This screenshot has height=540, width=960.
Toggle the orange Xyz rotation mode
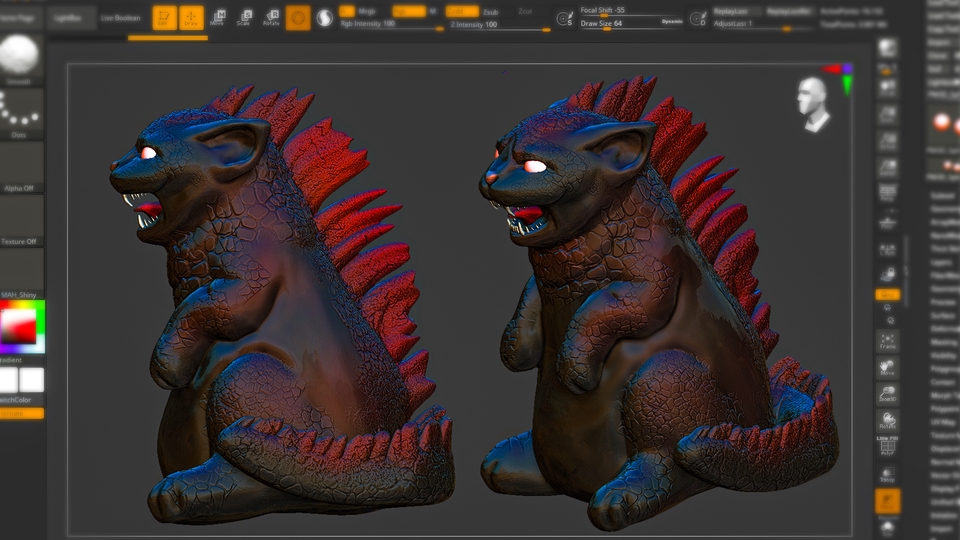click(888, 294)
